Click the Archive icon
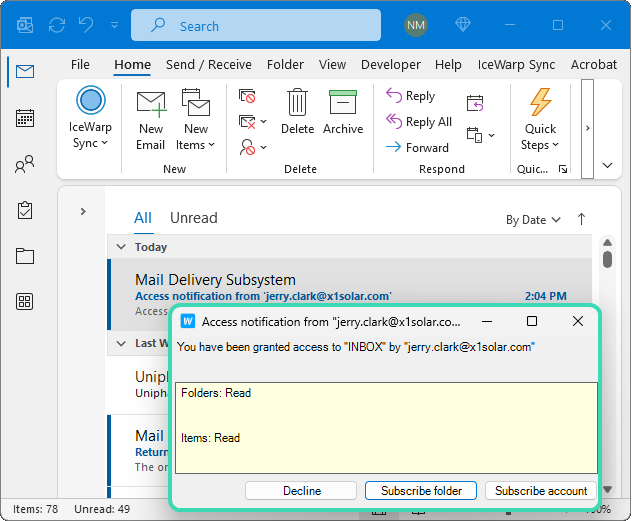This screenshot has width=632, height=521. click(x=343, y=111)
